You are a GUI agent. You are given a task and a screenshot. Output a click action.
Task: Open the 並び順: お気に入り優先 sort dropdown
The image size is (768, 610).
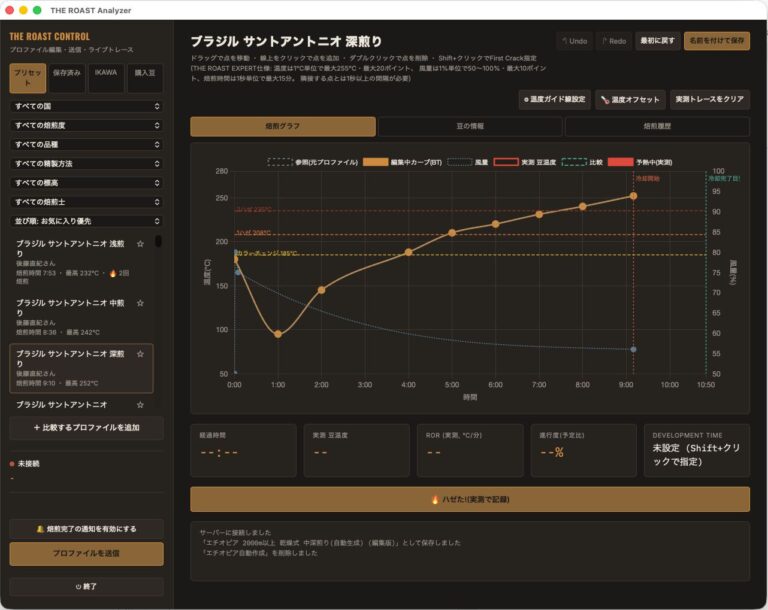(86, 221)
